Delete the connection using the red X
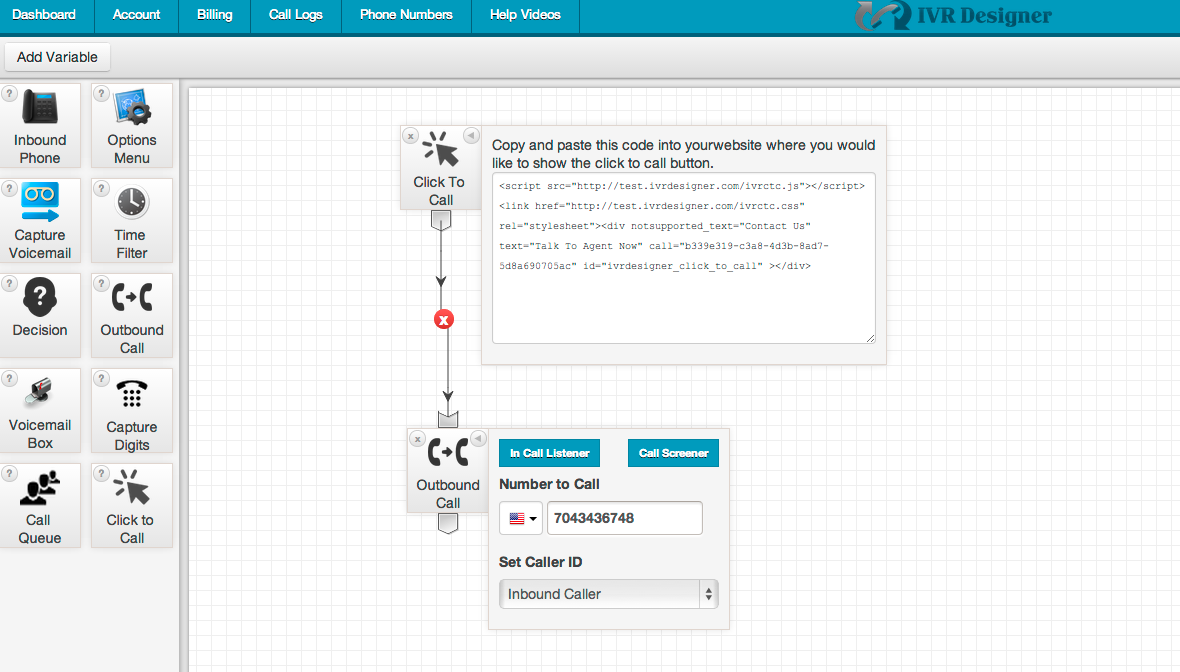Screen dimensions: 1180x672 click(444, 320)
